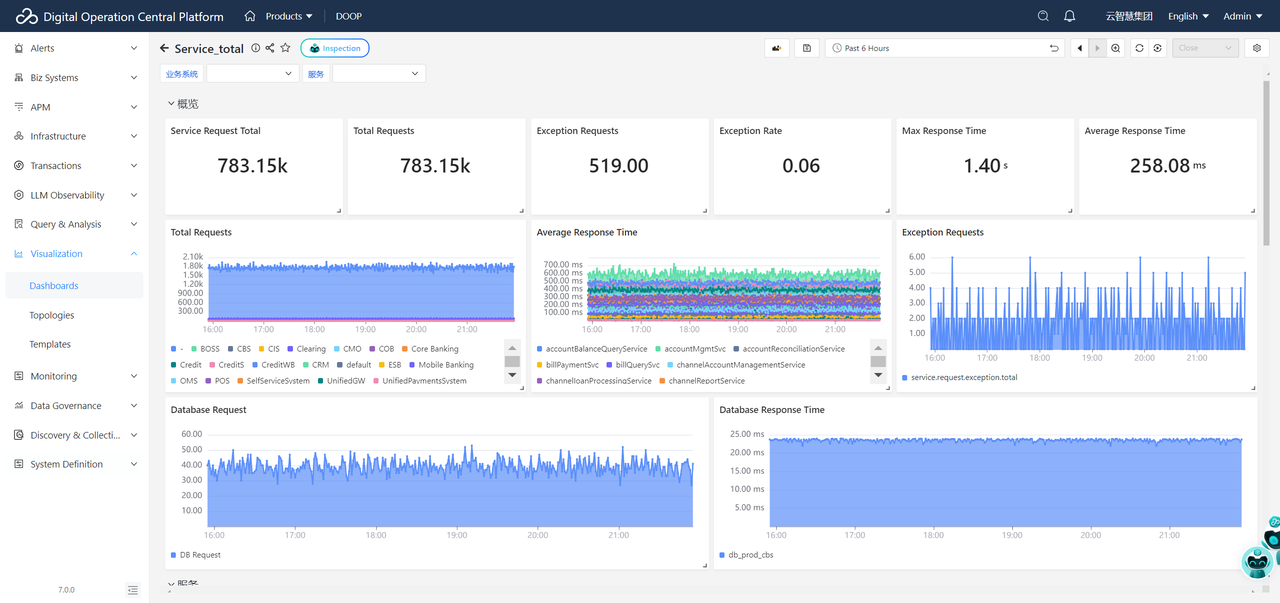Collapse the Visualization sidebar group

tap(75, 254)
